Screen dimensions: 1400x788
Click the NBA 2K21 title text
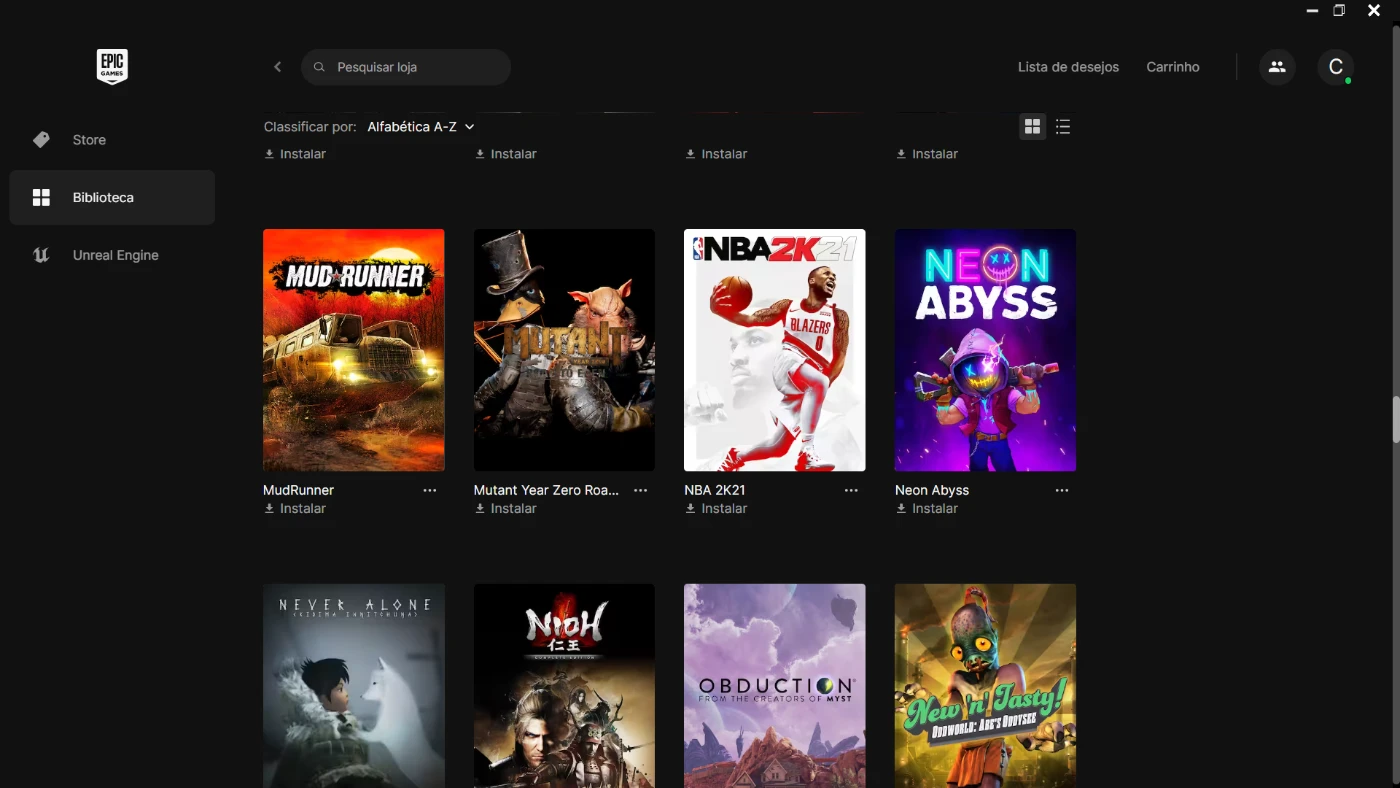[x=715, y=490]
